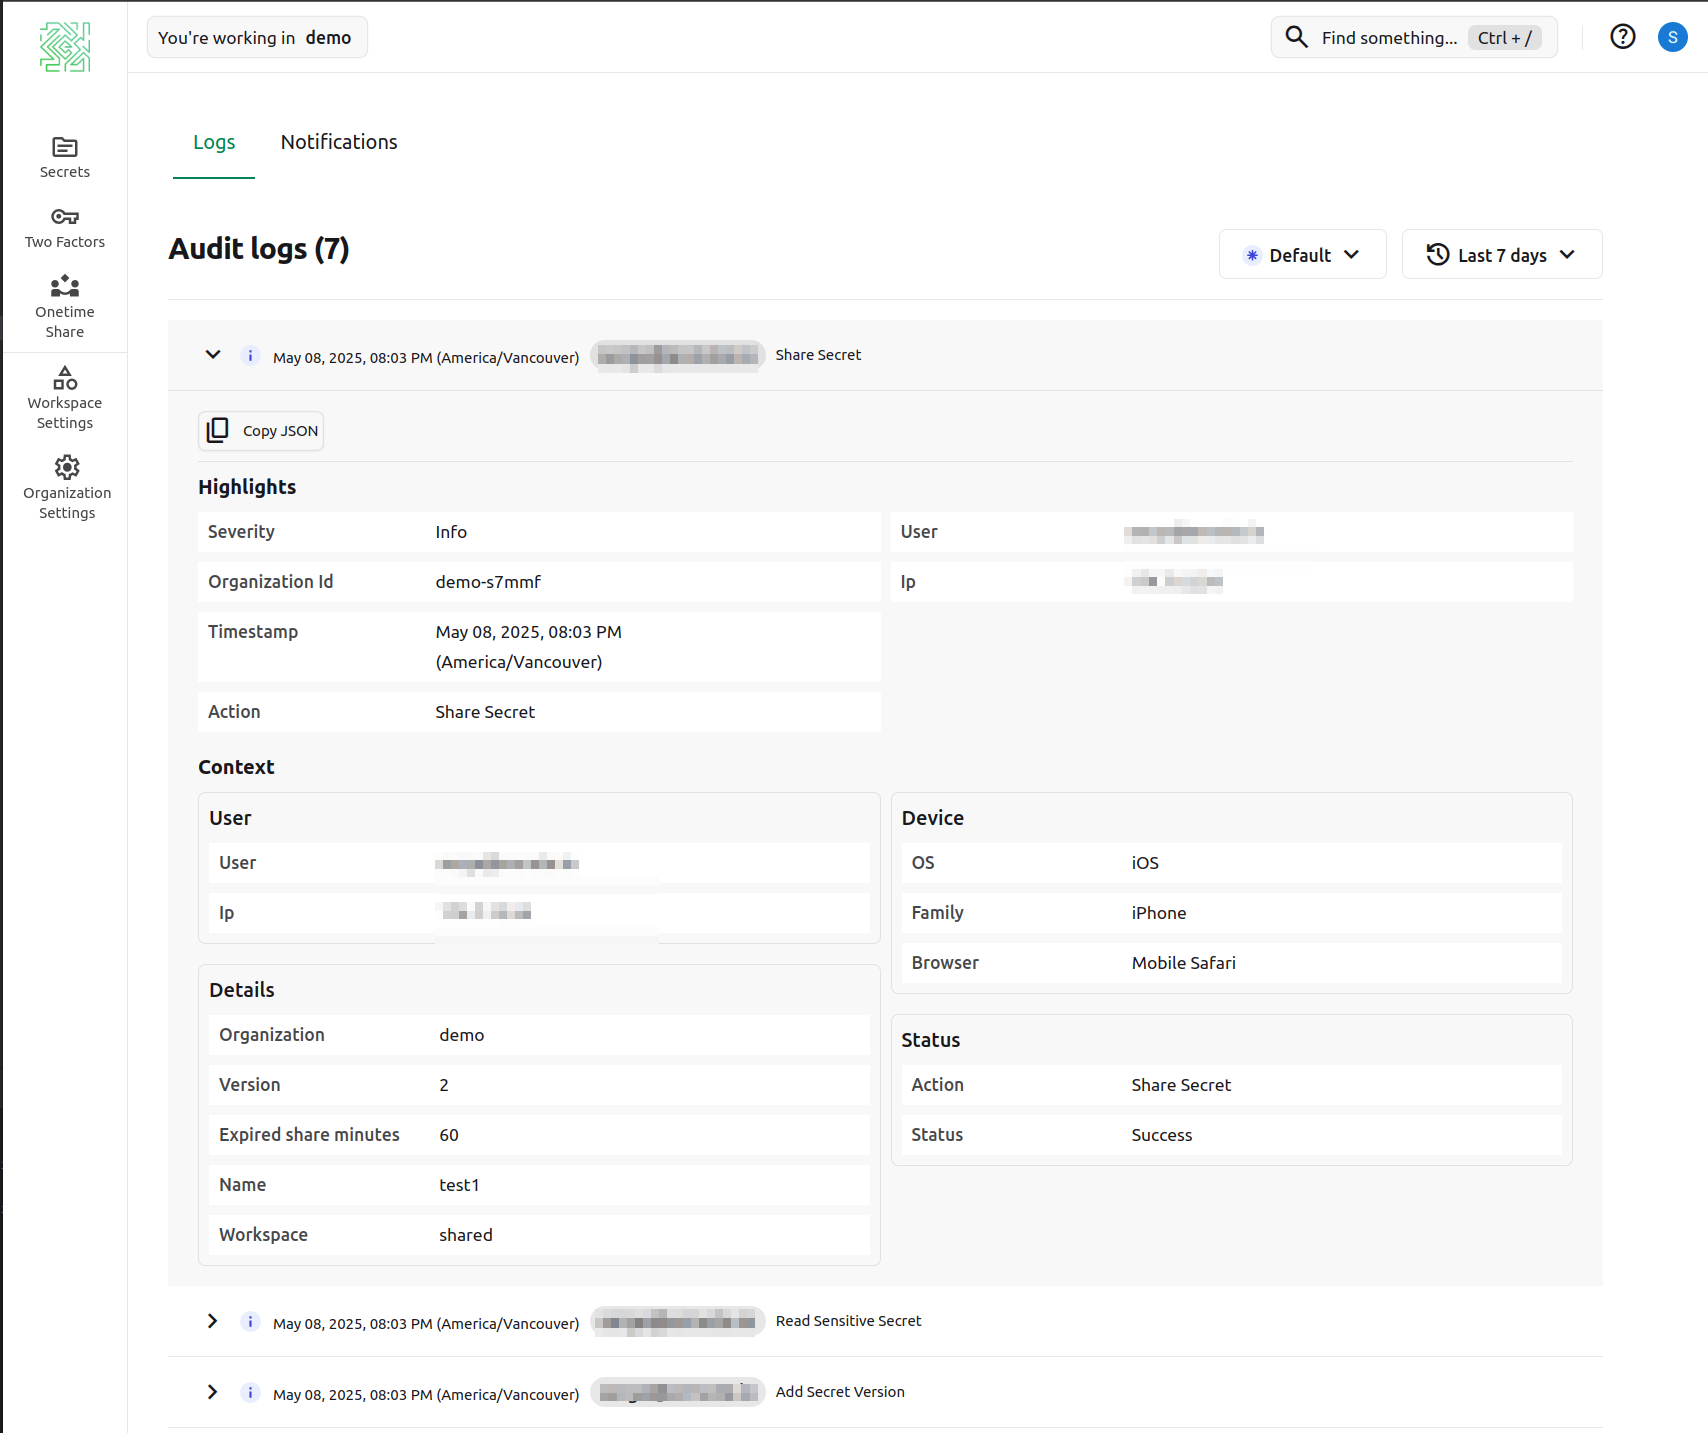This screenshot has width=1708, height=1433.
Task: Click info icon on Share Secret row
Action: 250,355
